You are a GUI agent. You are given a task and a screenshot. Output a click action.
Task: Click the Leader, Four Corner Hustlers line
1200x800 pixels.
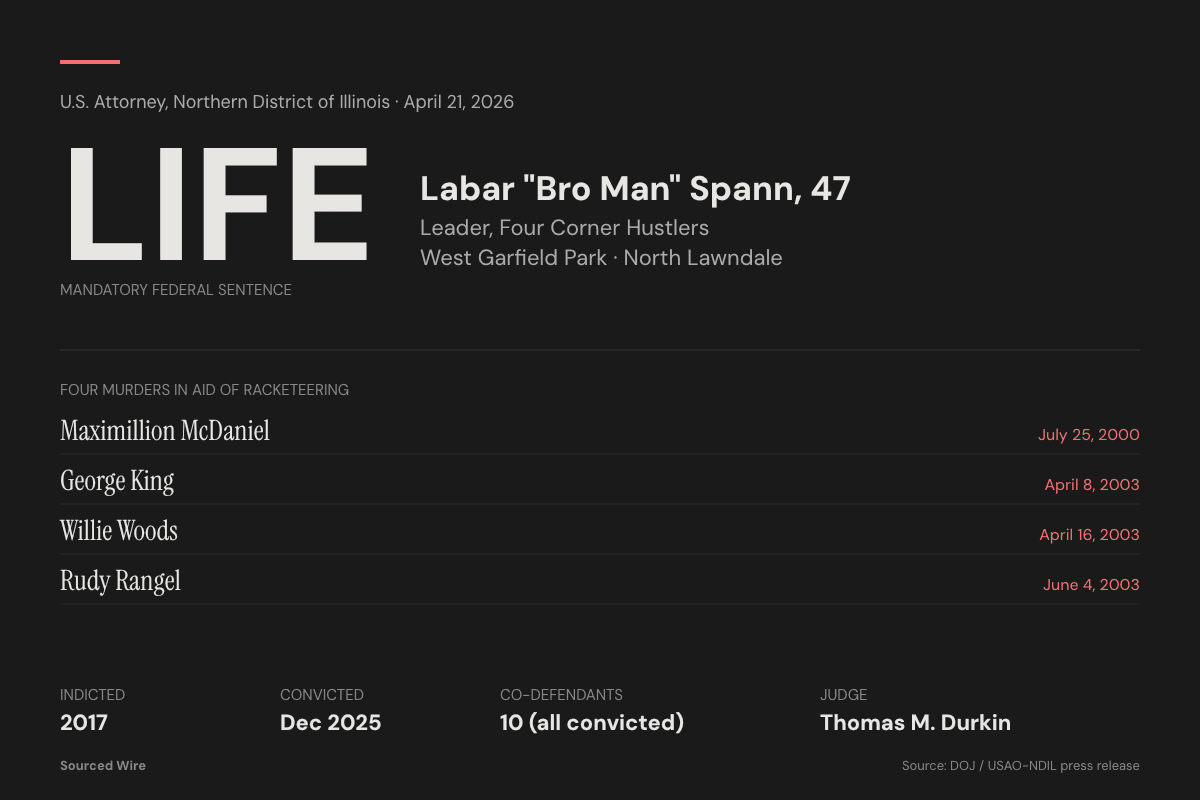pyautogui.click(x=564, y=228)
